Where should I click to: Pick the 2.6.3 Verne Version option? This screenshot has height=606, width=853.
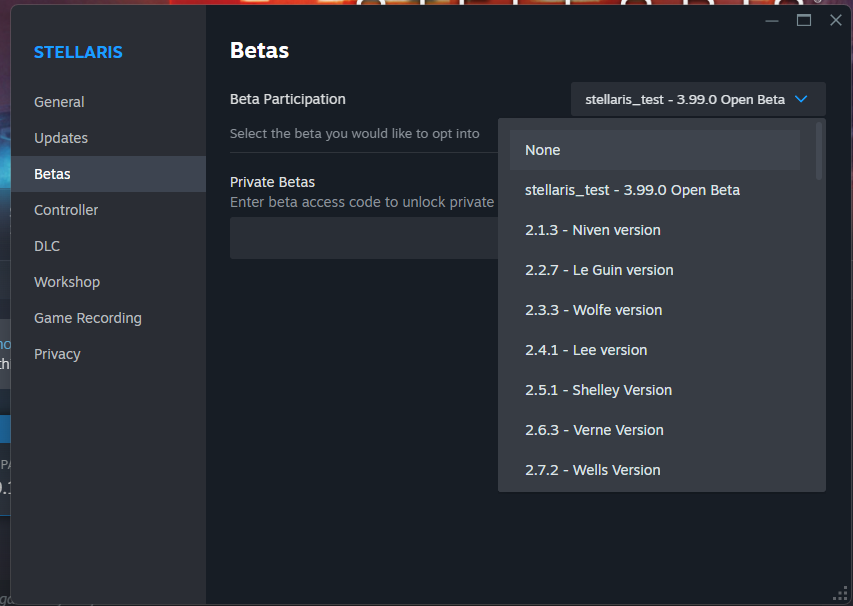654,430
